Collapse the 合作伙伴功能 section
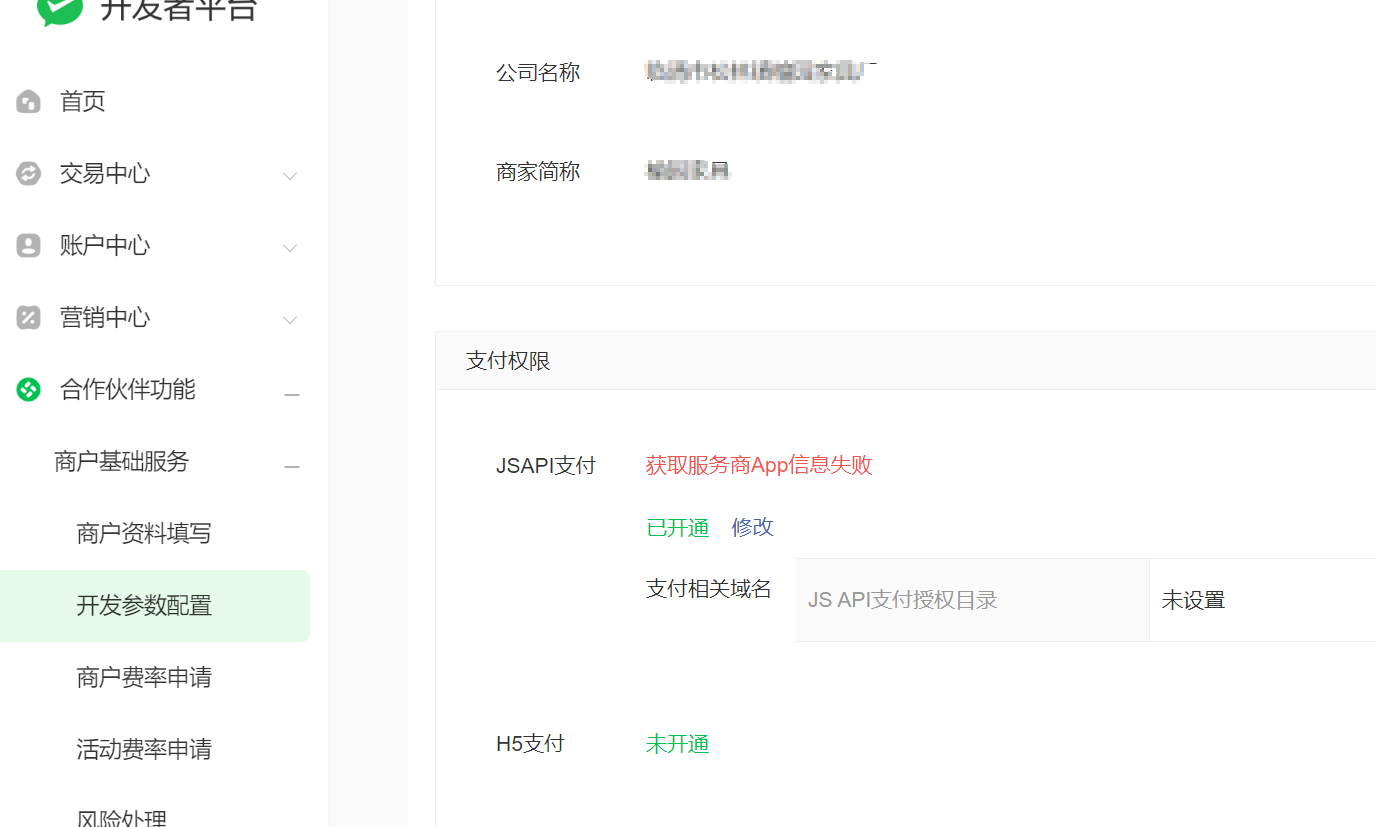1376x827 pixels. [x=292, y=395]
